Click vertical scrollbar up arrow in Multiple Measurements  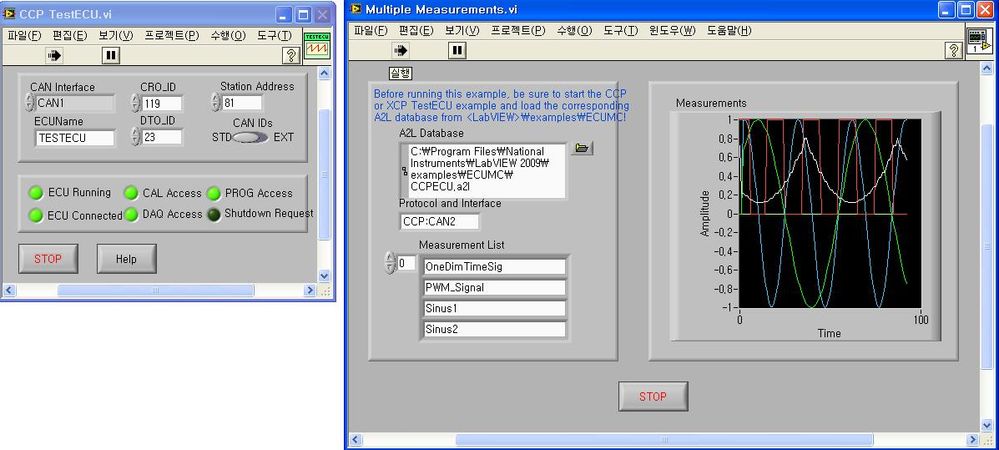click(989, 68)
